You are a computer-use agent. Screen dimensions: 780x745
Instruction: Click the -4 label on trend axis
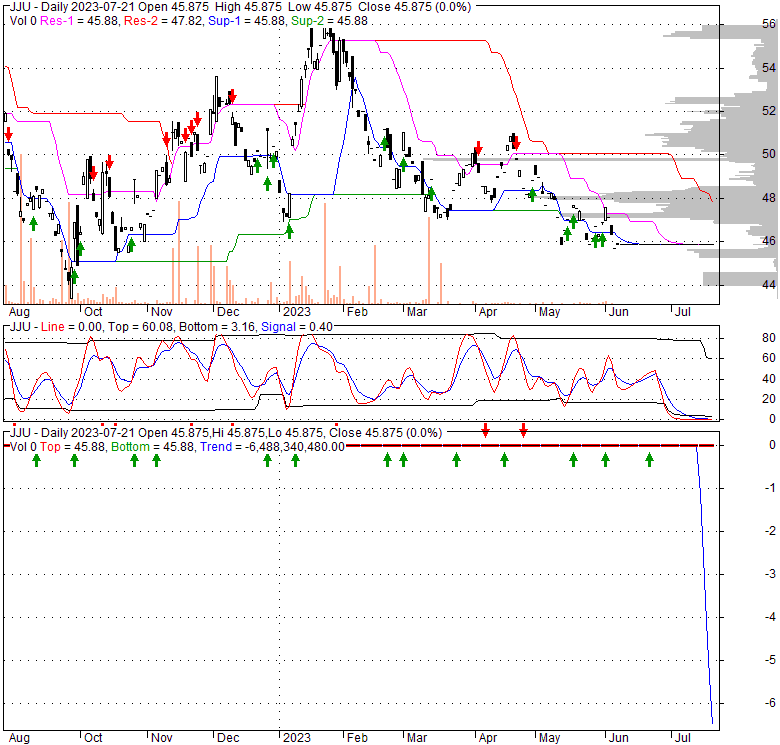click(770, 617)
